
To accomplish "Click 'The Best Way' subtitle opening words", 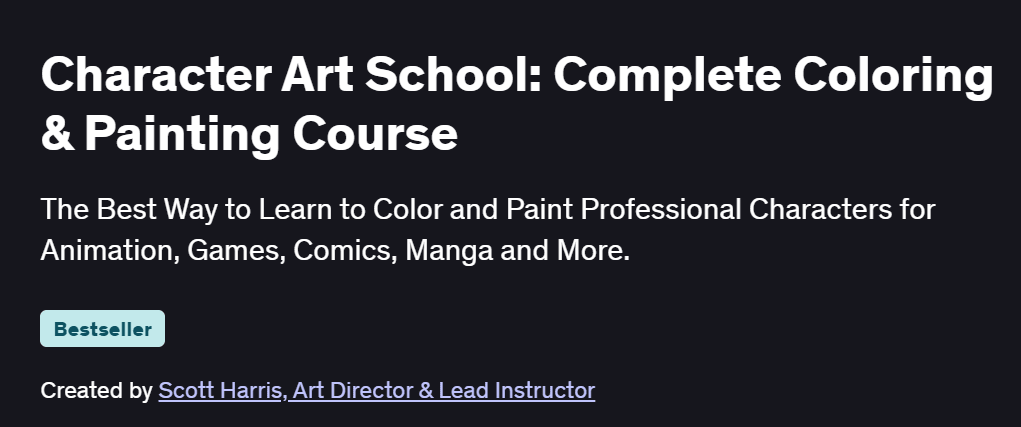I will [130, 210].
